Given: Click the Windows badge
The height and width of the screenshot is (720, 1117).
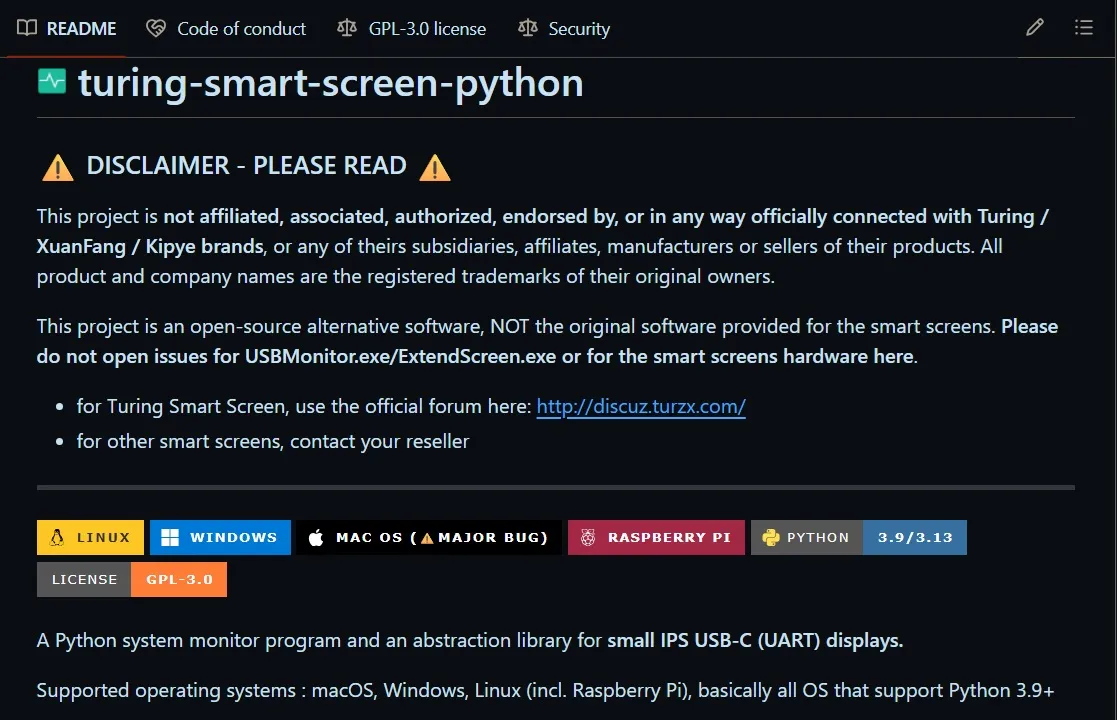Looking at the screenshot, I should coord(220,537).
